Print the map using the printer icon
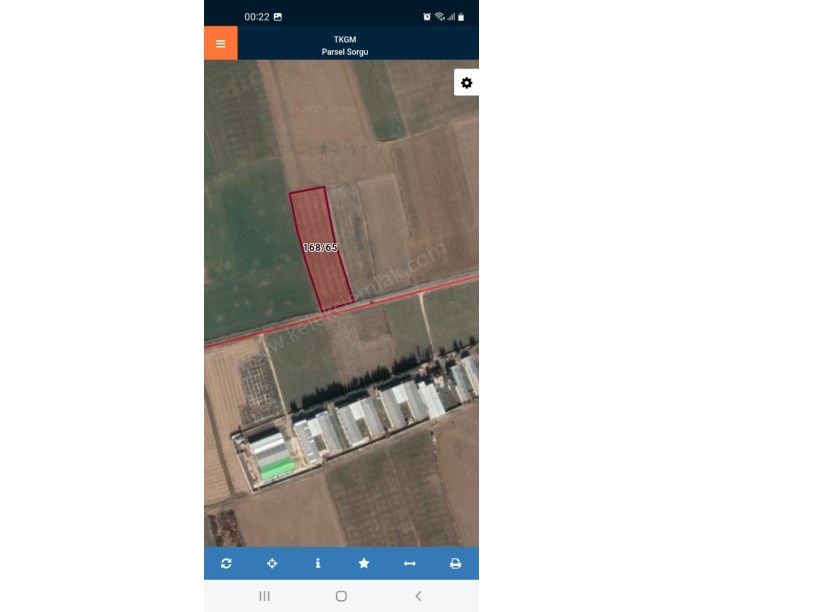 (x=455, y=563)
